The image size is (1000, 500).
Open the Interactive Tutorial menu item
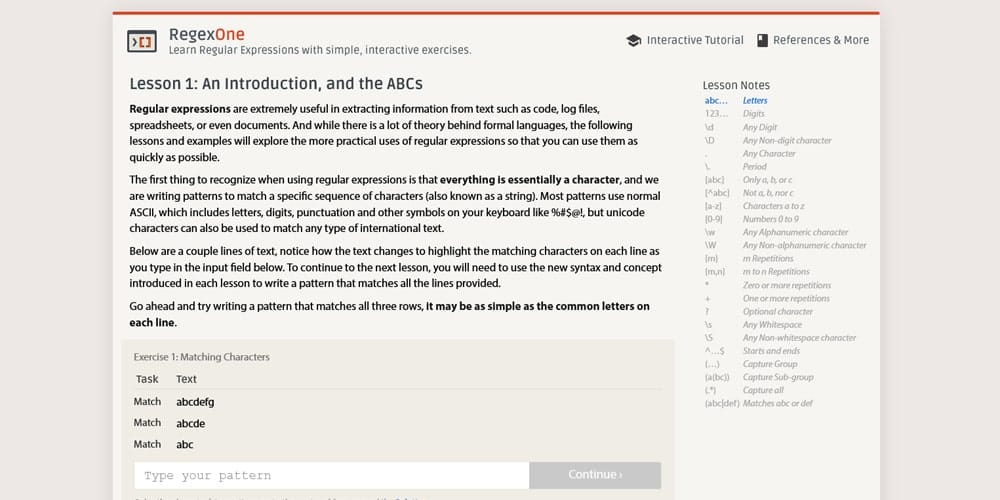[x=685, y=40]
